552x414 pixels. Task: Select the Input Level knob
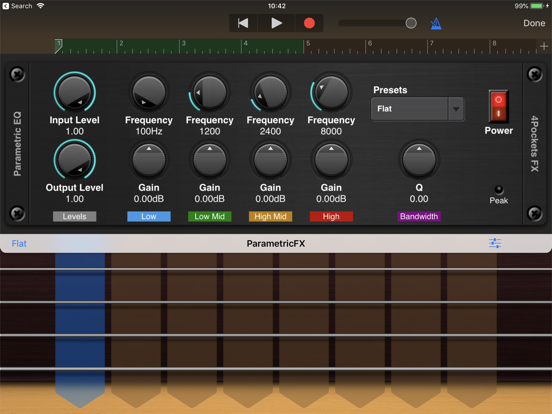coord(75,92)
